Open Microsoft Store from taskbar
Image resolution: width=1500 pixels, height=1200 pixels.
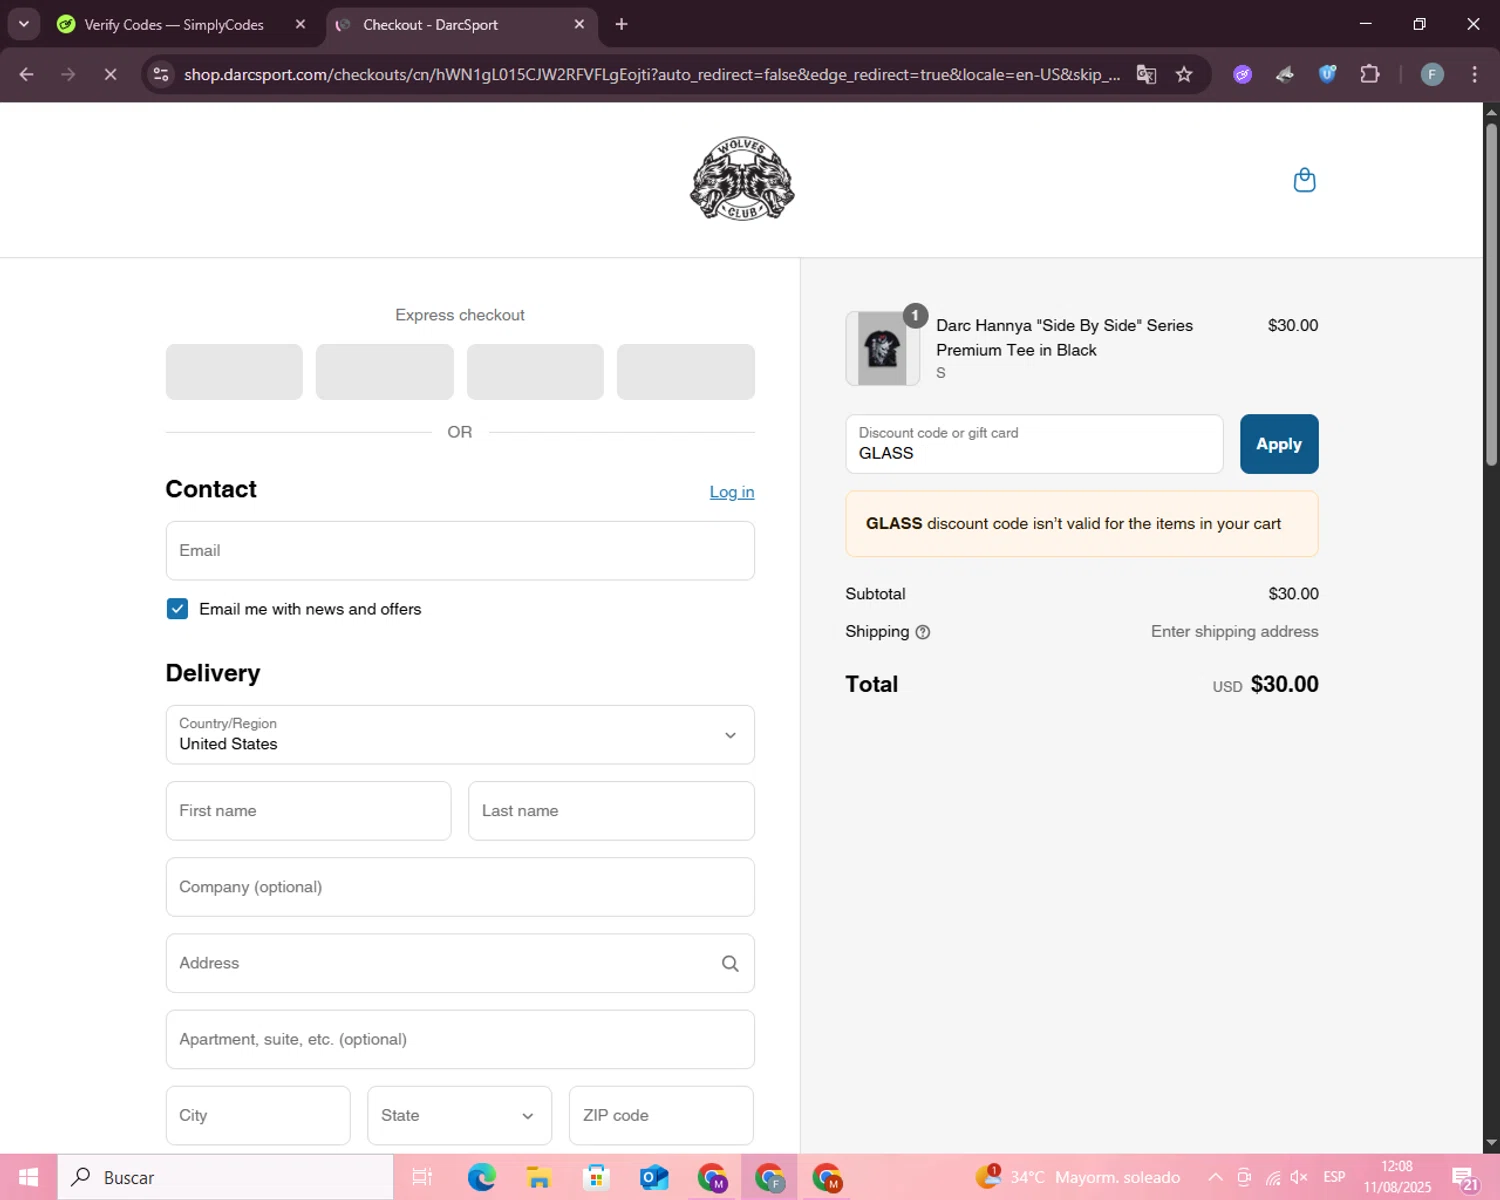click(596, 1177)
